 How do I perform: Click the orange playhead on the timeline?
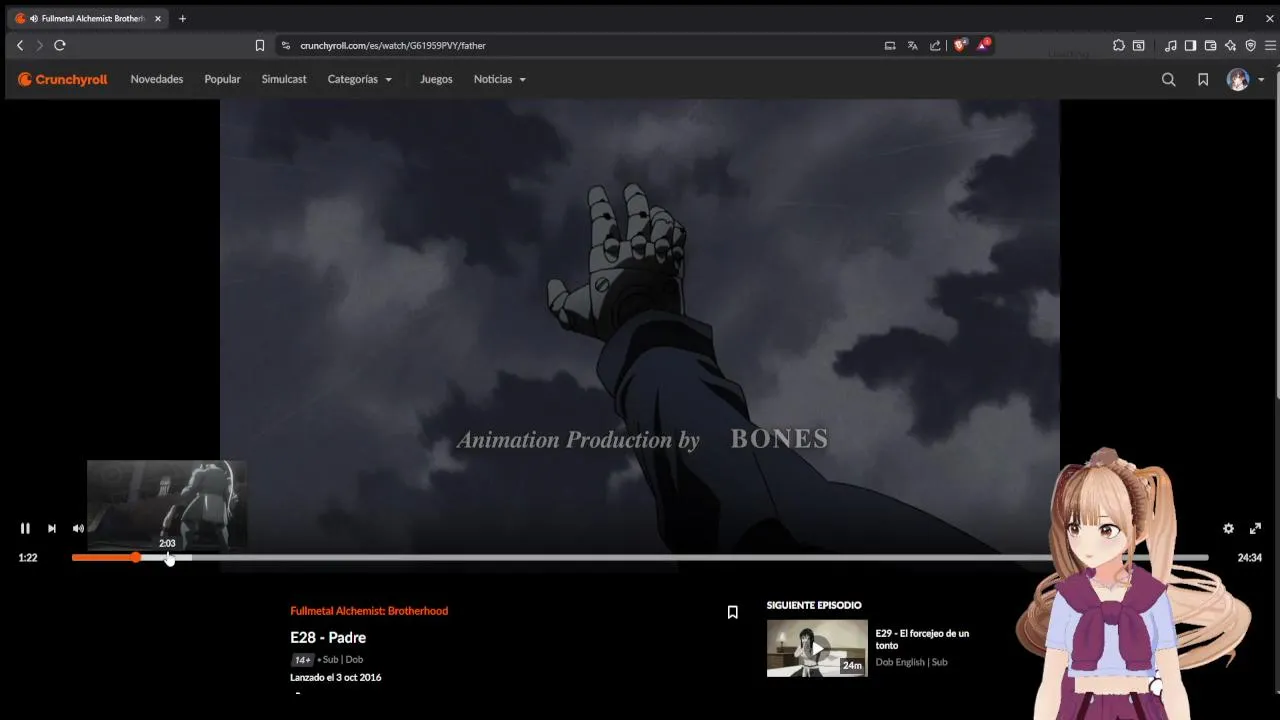tap(135, 557)
